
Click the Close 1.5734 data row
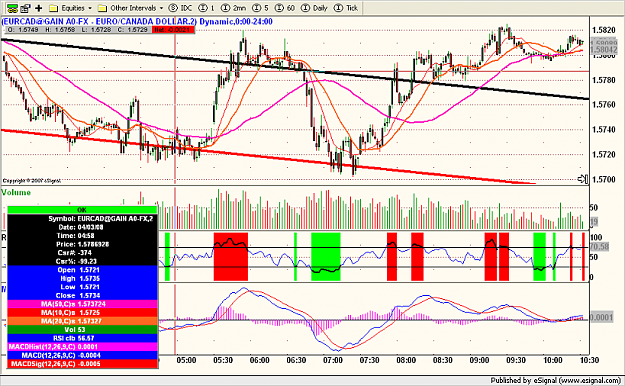click(82, 295)
